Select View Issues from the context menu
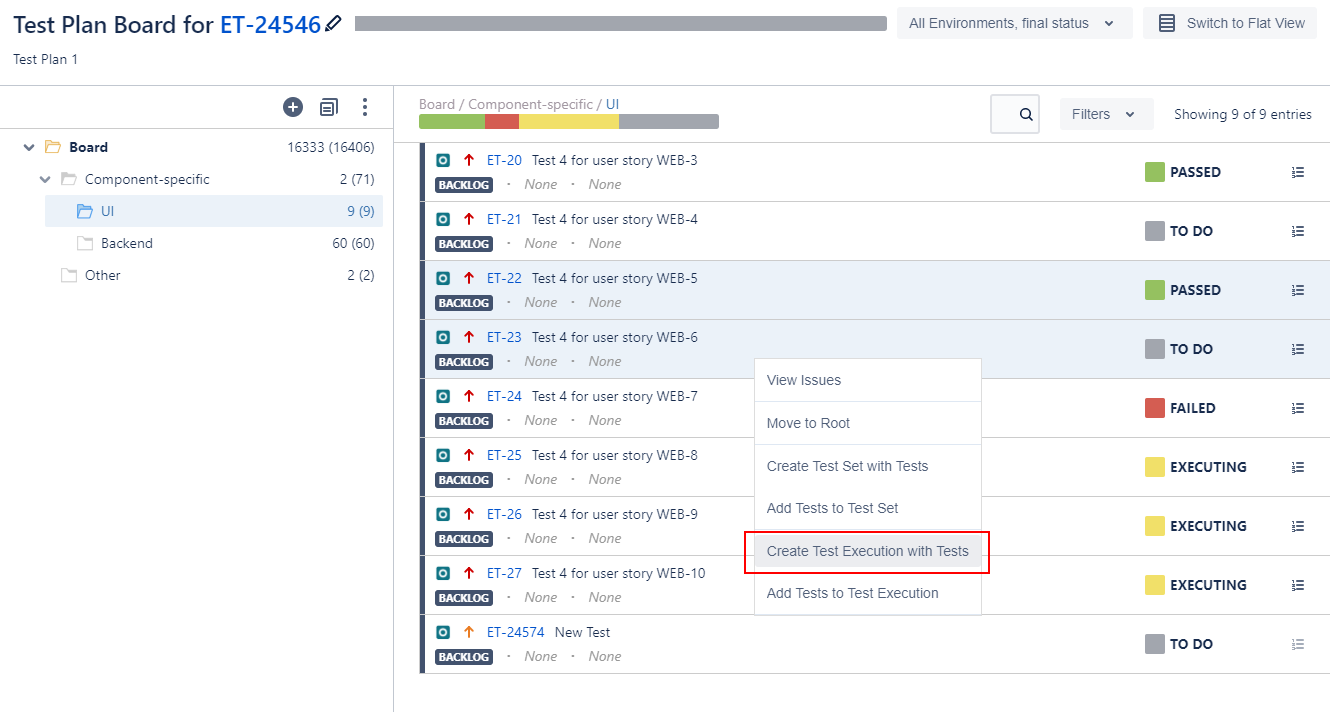1330x712 pixels. coord(867,380)
